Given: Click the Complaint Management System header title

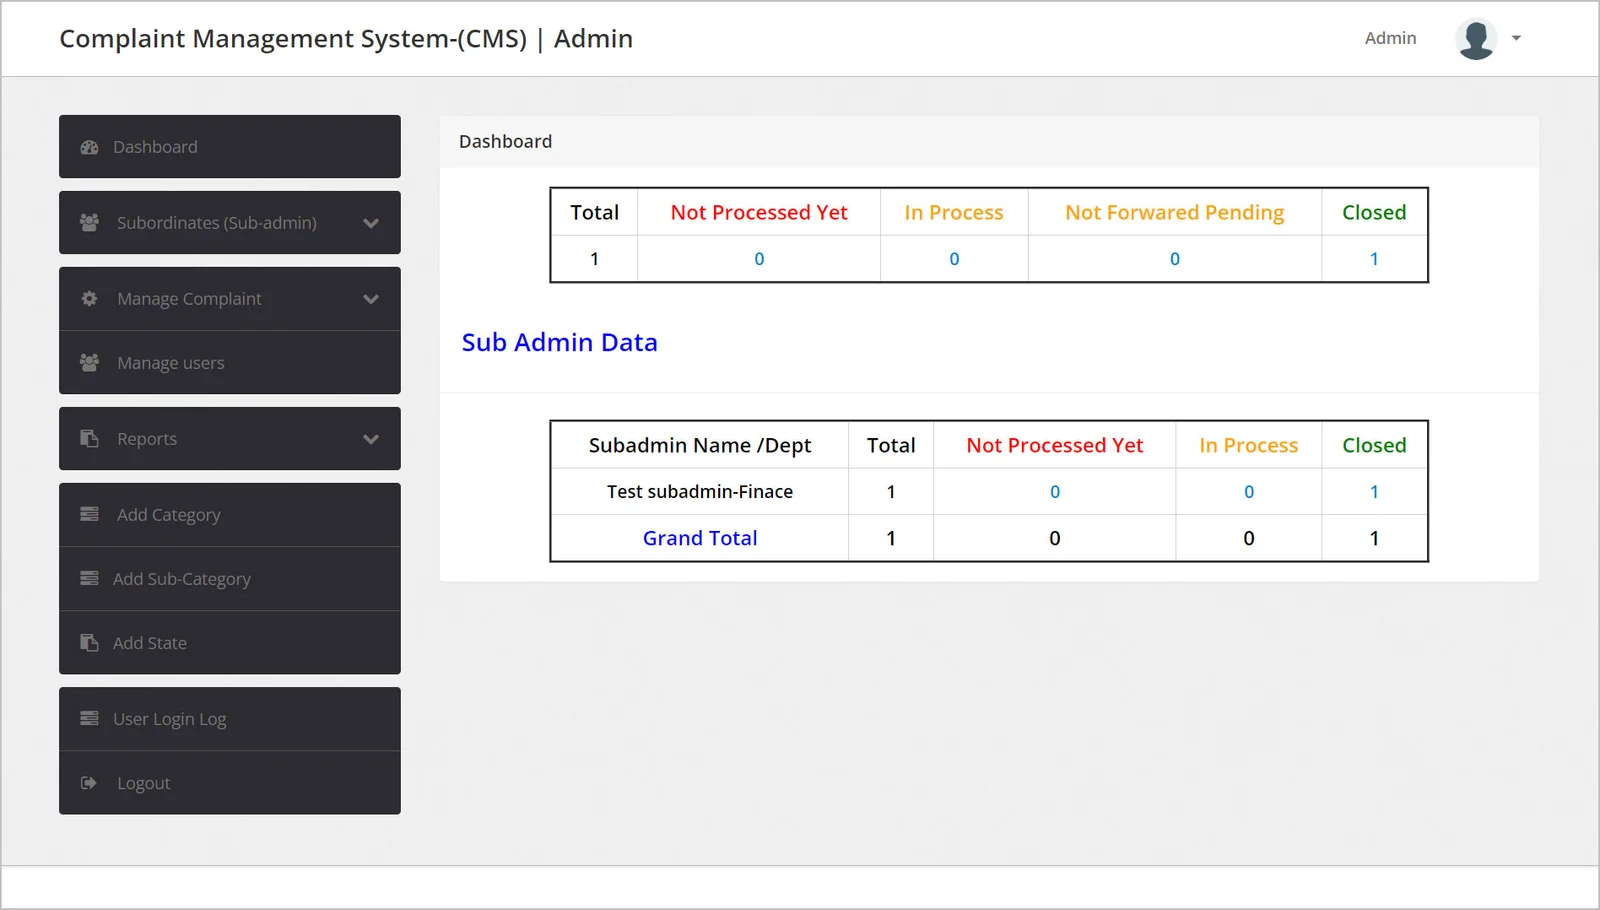Looking at the screenshot, I should 346,39.
